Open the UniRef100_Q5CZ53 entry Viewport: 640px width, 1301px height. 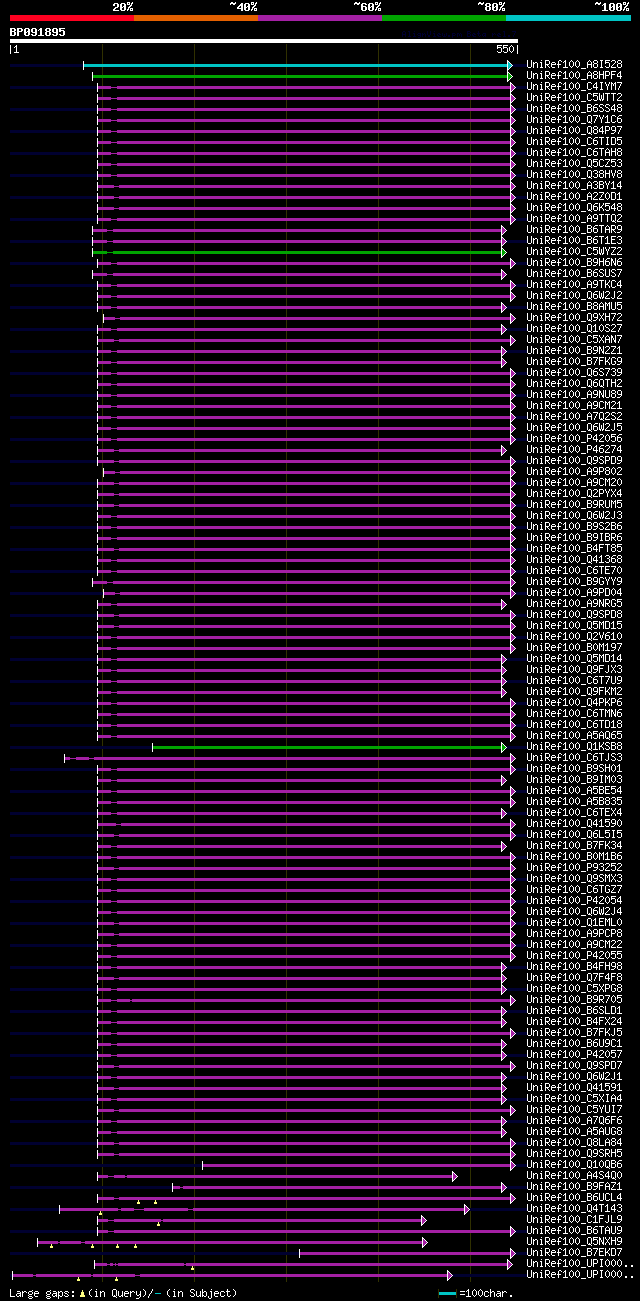(574, 164)
